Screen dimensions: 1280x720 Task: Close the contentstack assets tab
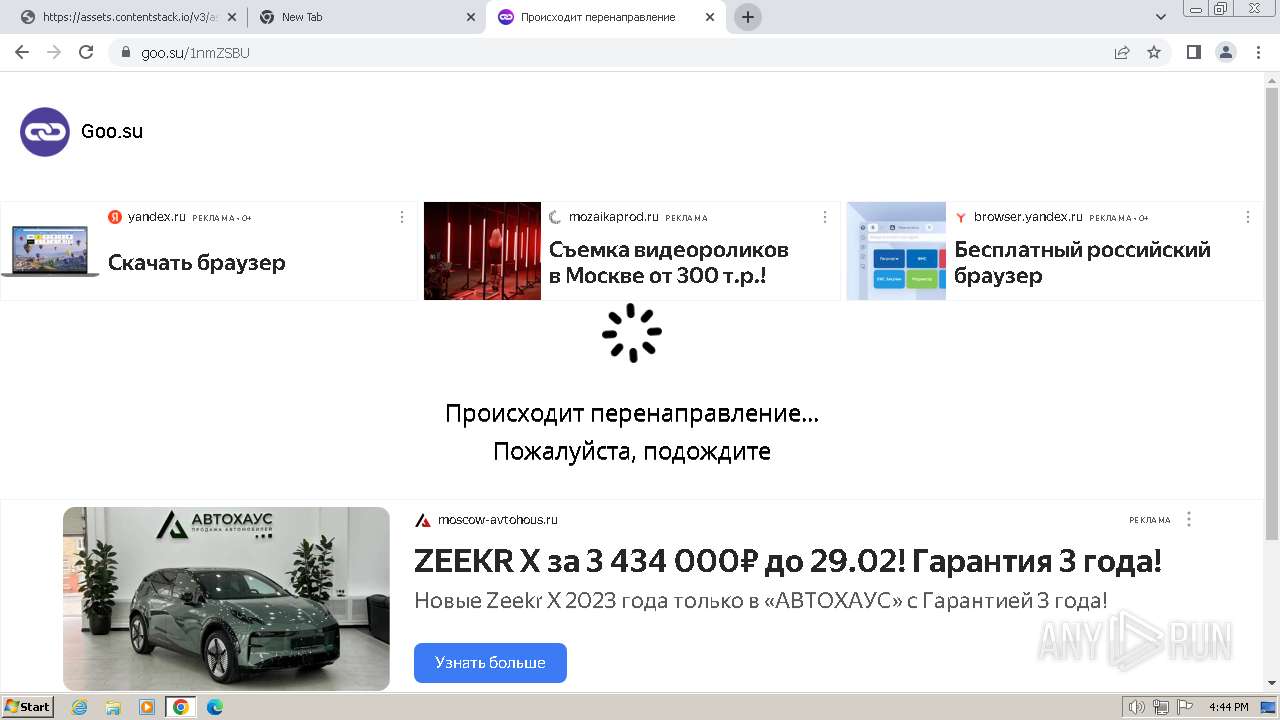click(x=231, y=17)
